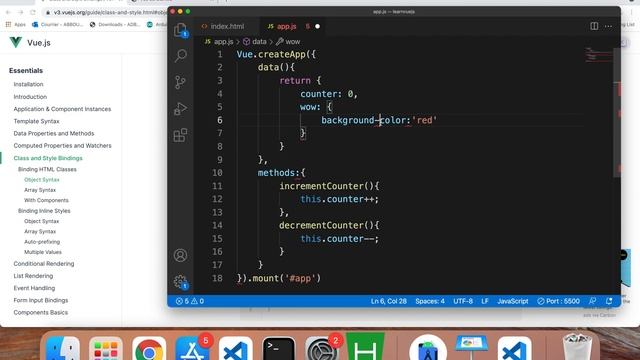Open List Rendering docs page
The height and width of the screenshot is (360, 640).
pos(33,276)
